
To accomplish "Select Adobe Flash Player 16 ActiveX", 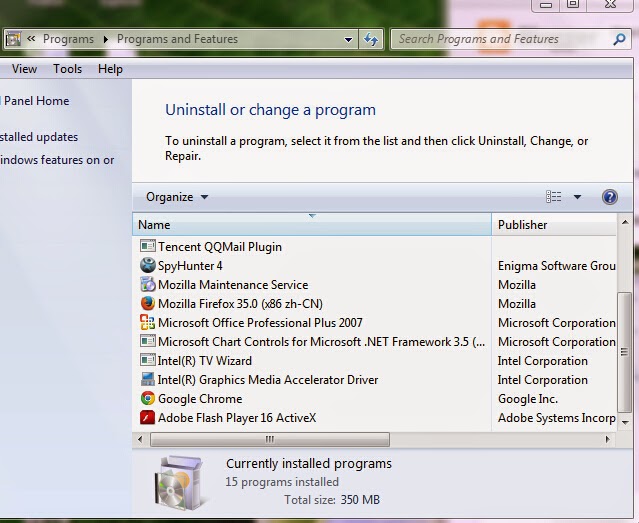I will (x=237, y=418).
